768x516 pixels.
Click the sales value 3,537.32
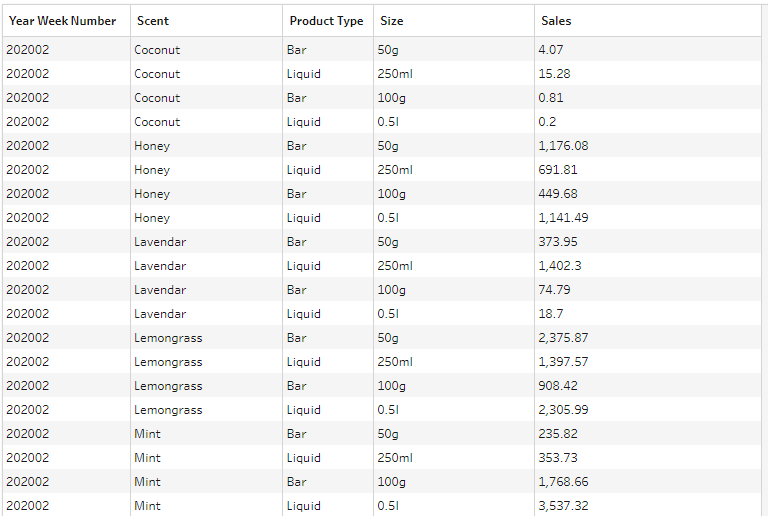pos(562,506)
